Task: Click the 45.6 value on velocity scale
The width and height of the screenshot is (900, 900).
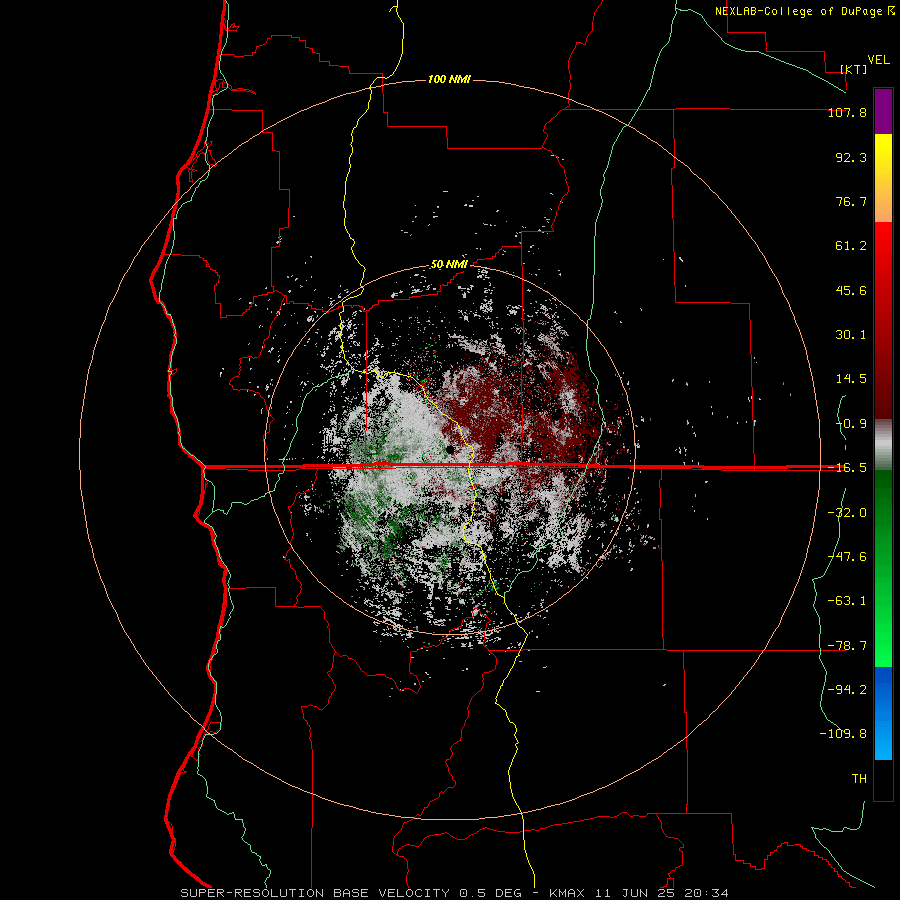Action: click(x=851, y=290)
